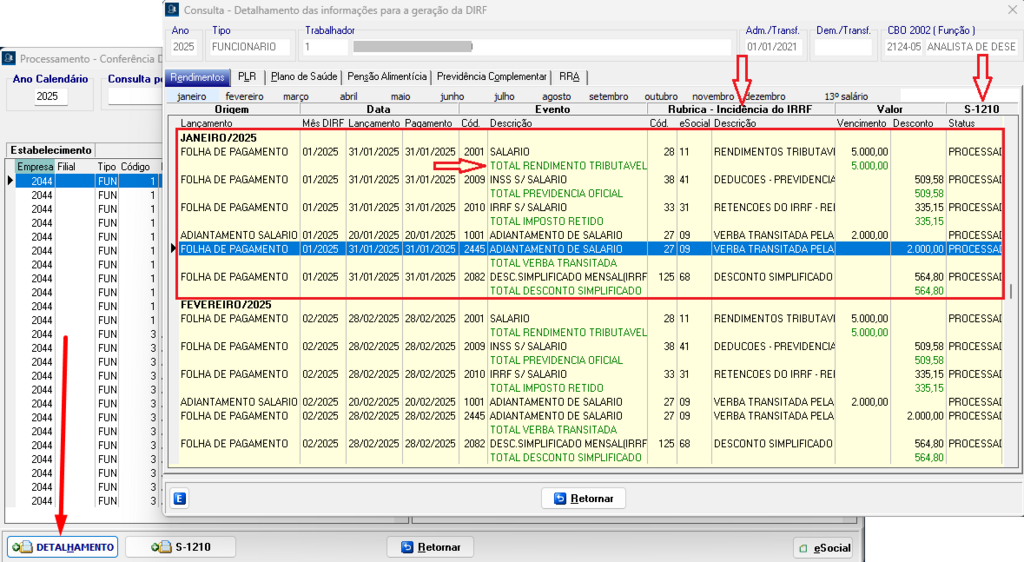
Task: Click the Consulta window title icon
Action: pos(173,10)
